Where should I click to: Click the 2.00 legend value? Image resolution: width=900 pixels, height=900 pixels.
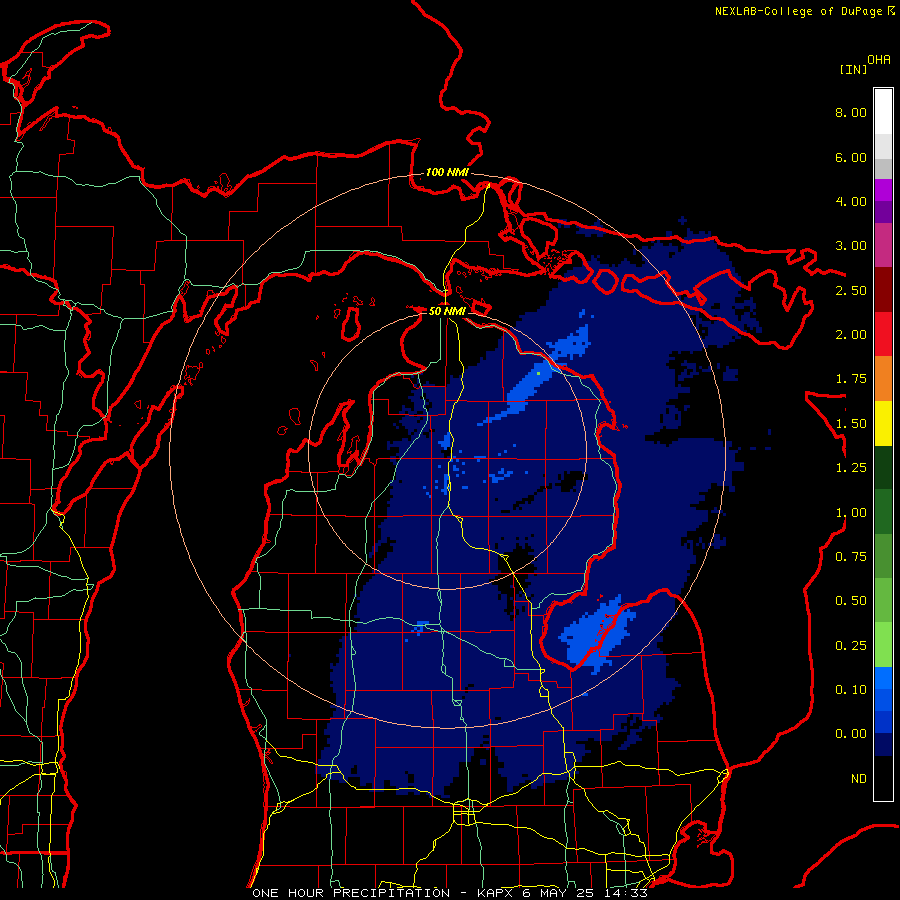(851, 335)
